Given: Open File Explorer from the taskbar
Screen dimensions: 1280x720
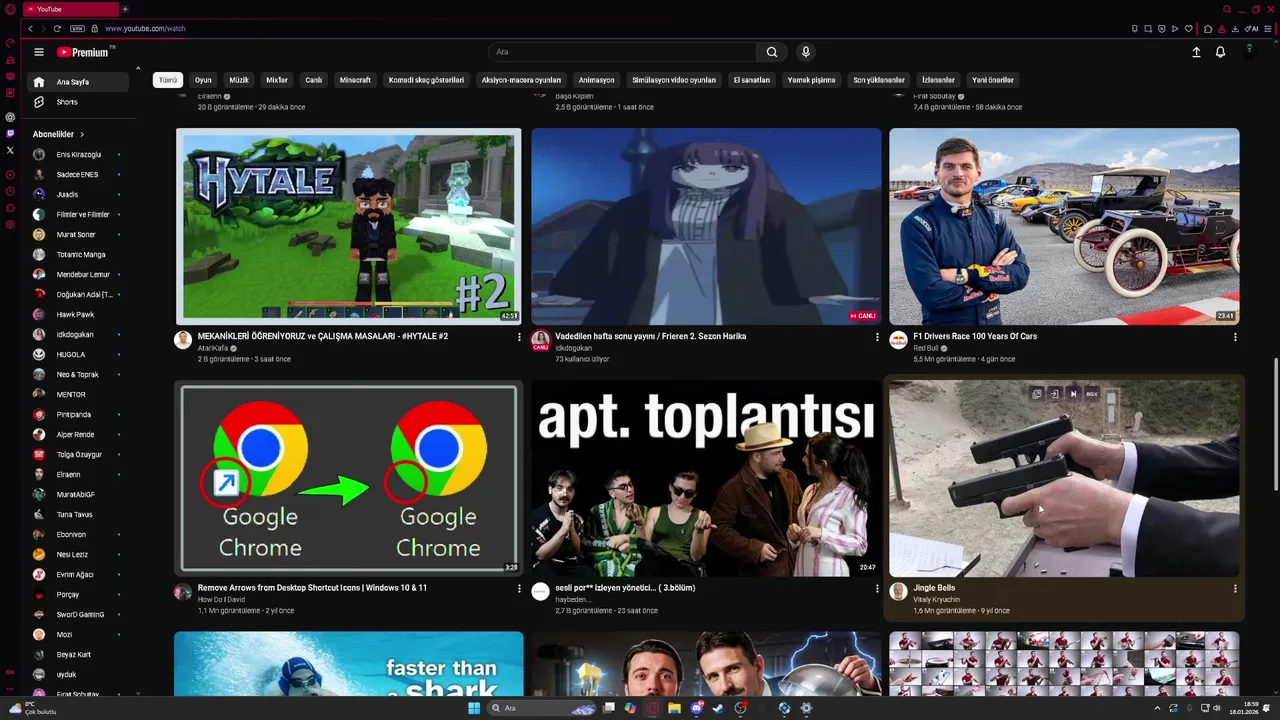Looking at the screenshot, I should point(674,708).
